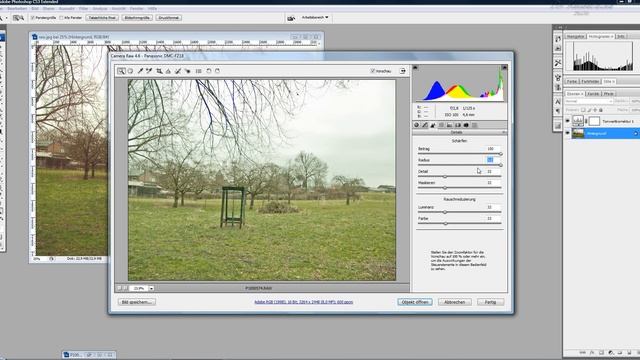This screenshot has height=360, width=640.
Task: Select the Hintergrund layer thumbnail
Action: pos(578,133)
